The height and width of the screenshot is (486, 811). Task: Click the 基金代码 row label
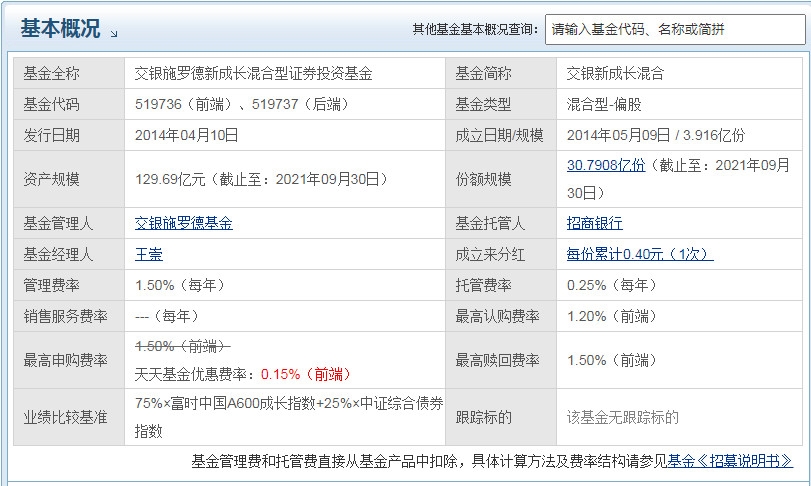click(x=51, y=104)
